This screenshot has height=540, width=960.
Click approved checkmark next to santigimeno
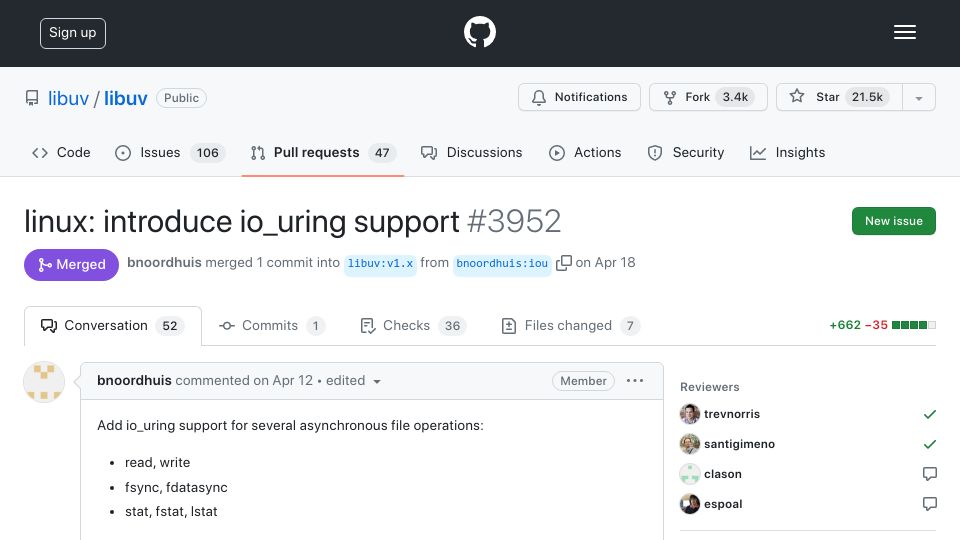pyautogui.click(x=929, y=444)
